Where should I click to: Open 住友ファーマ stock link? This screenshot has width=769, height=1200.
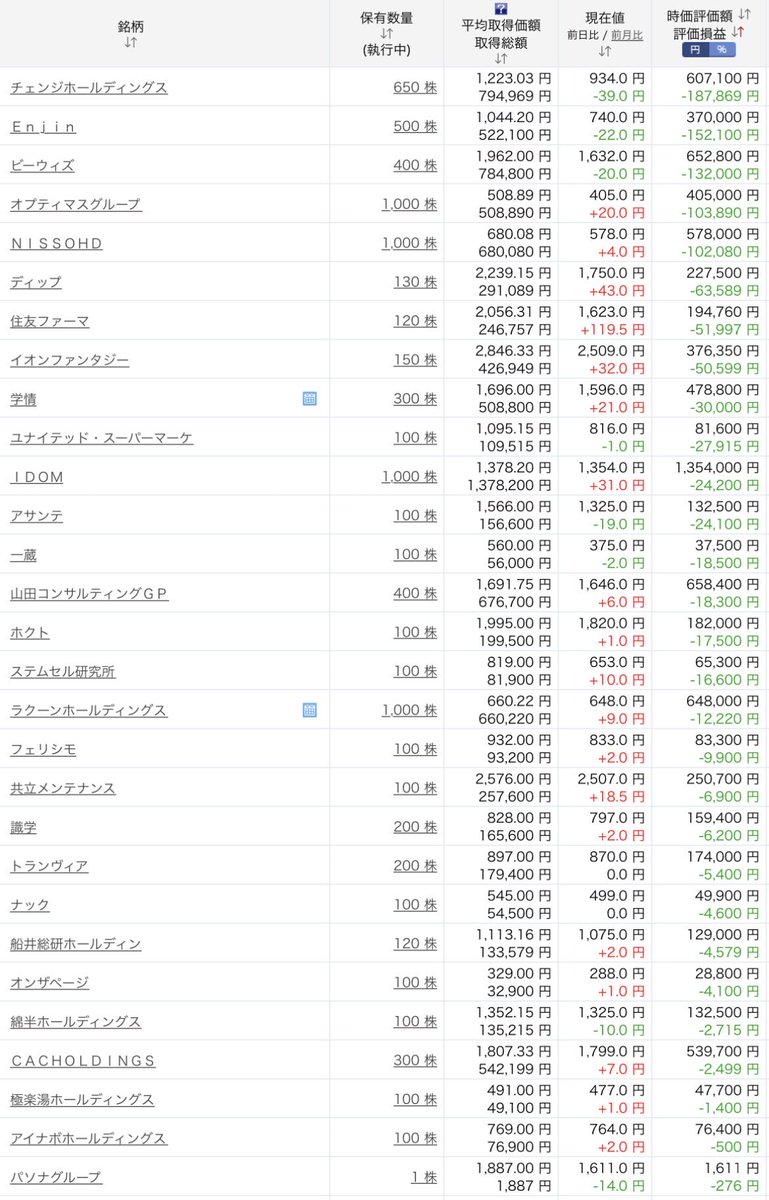click(50, 321)
